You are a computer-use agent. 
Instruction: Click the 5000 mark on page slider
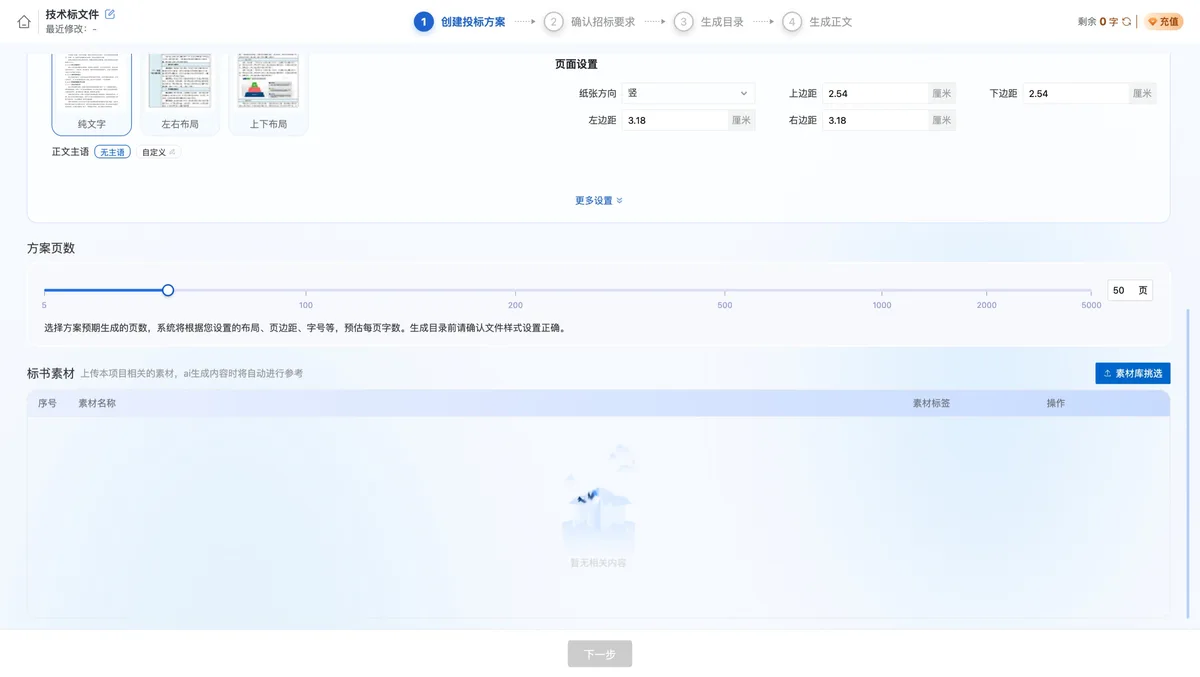point(1091,305)
